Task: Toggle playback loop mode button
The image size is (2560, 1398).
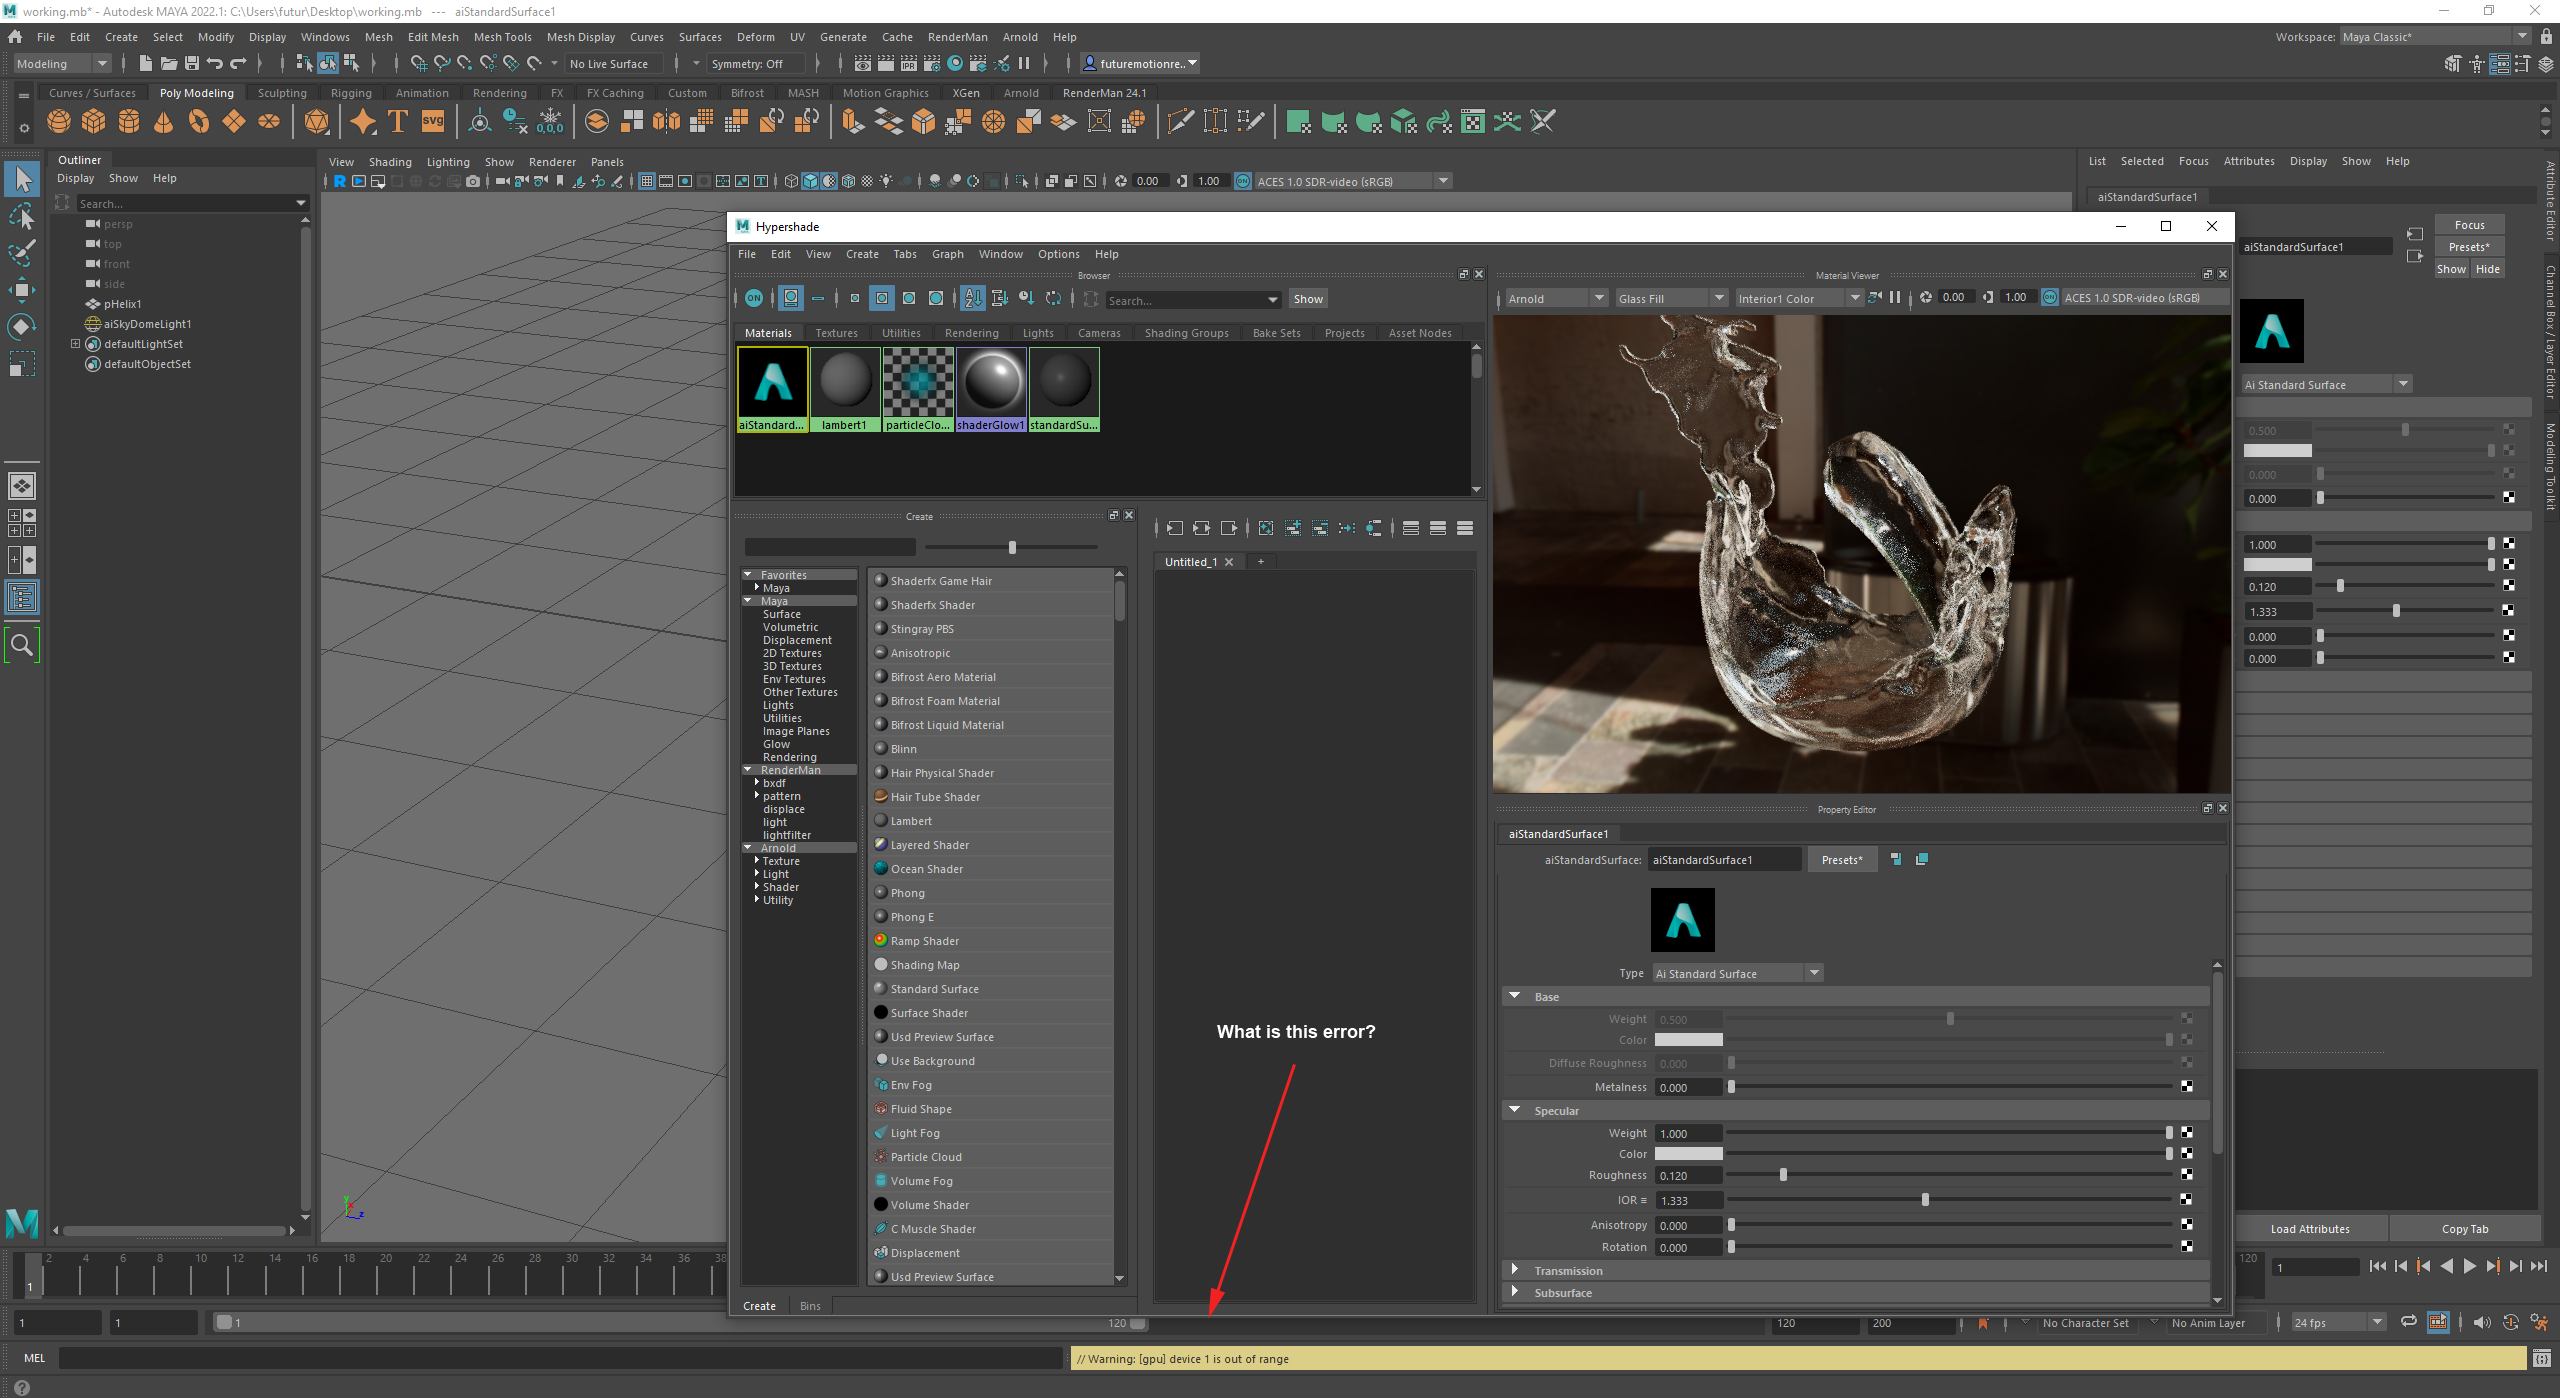Action: pyautogui.click(x=2409, y=1322)
